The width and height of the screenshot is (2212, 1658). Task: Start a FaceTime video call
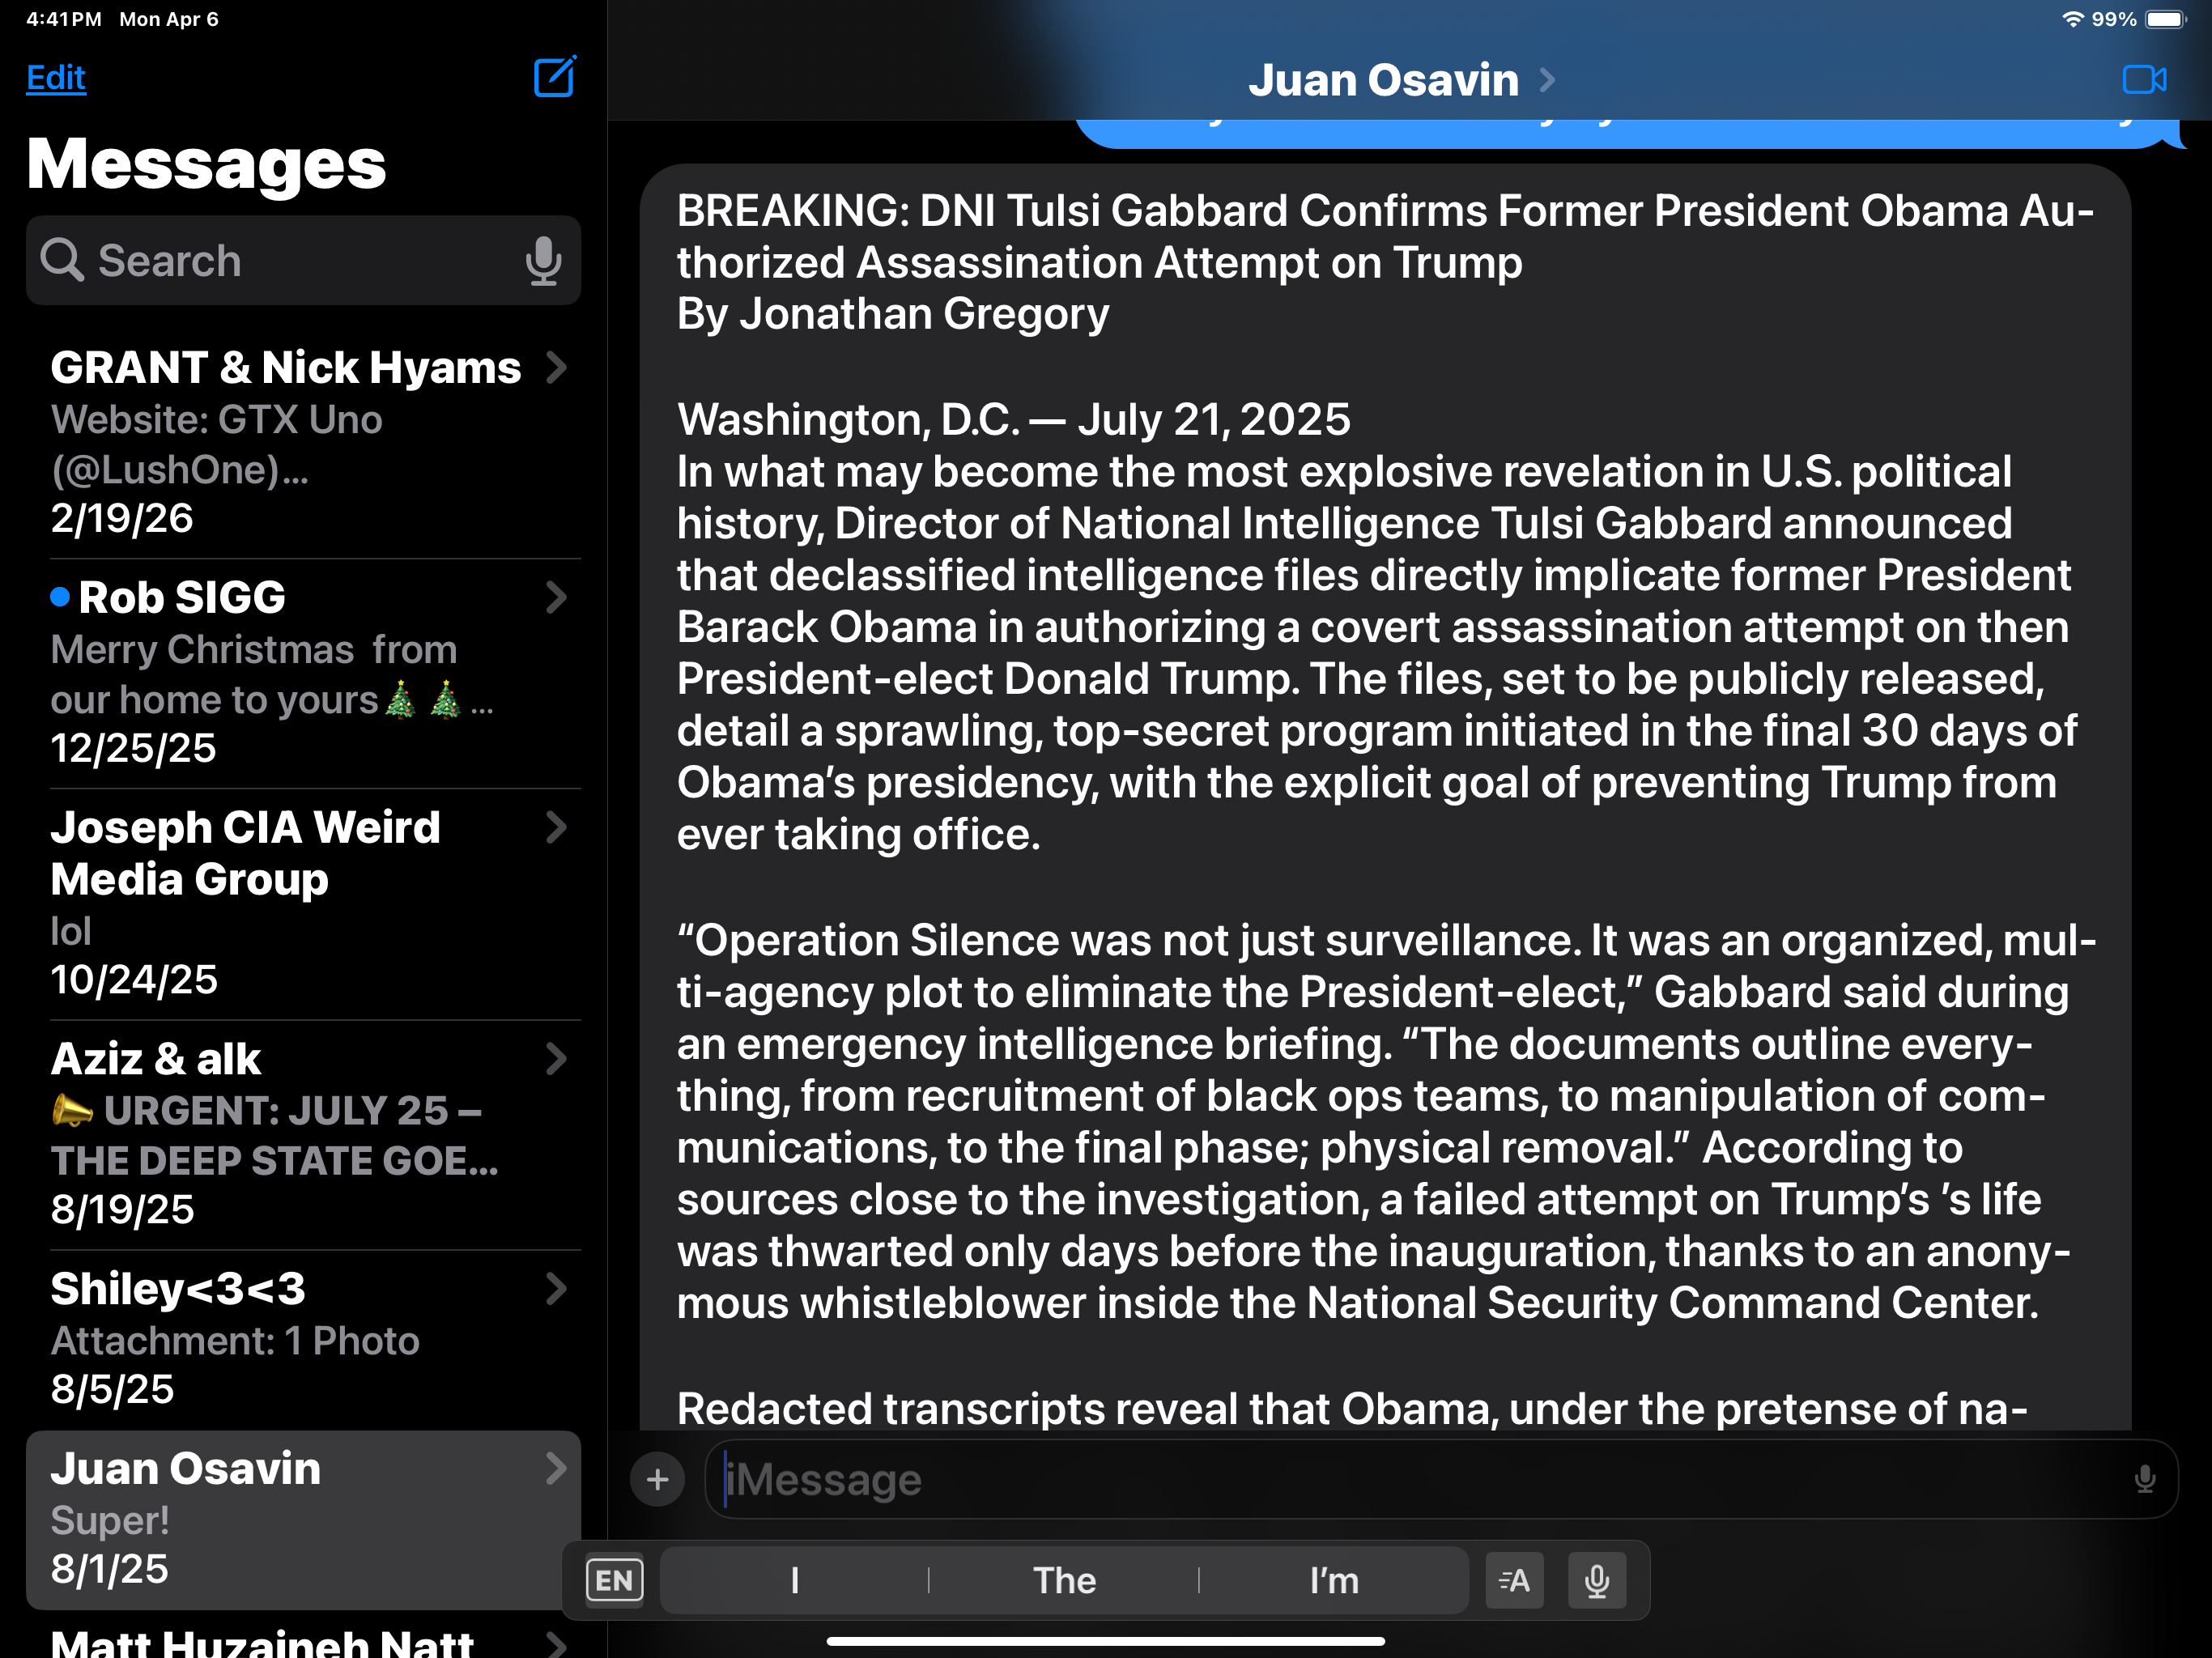point(2143,79)
